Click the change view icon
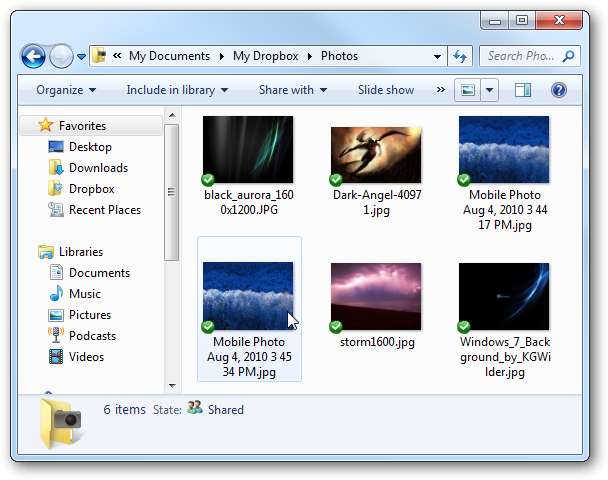 coord(468,90)
